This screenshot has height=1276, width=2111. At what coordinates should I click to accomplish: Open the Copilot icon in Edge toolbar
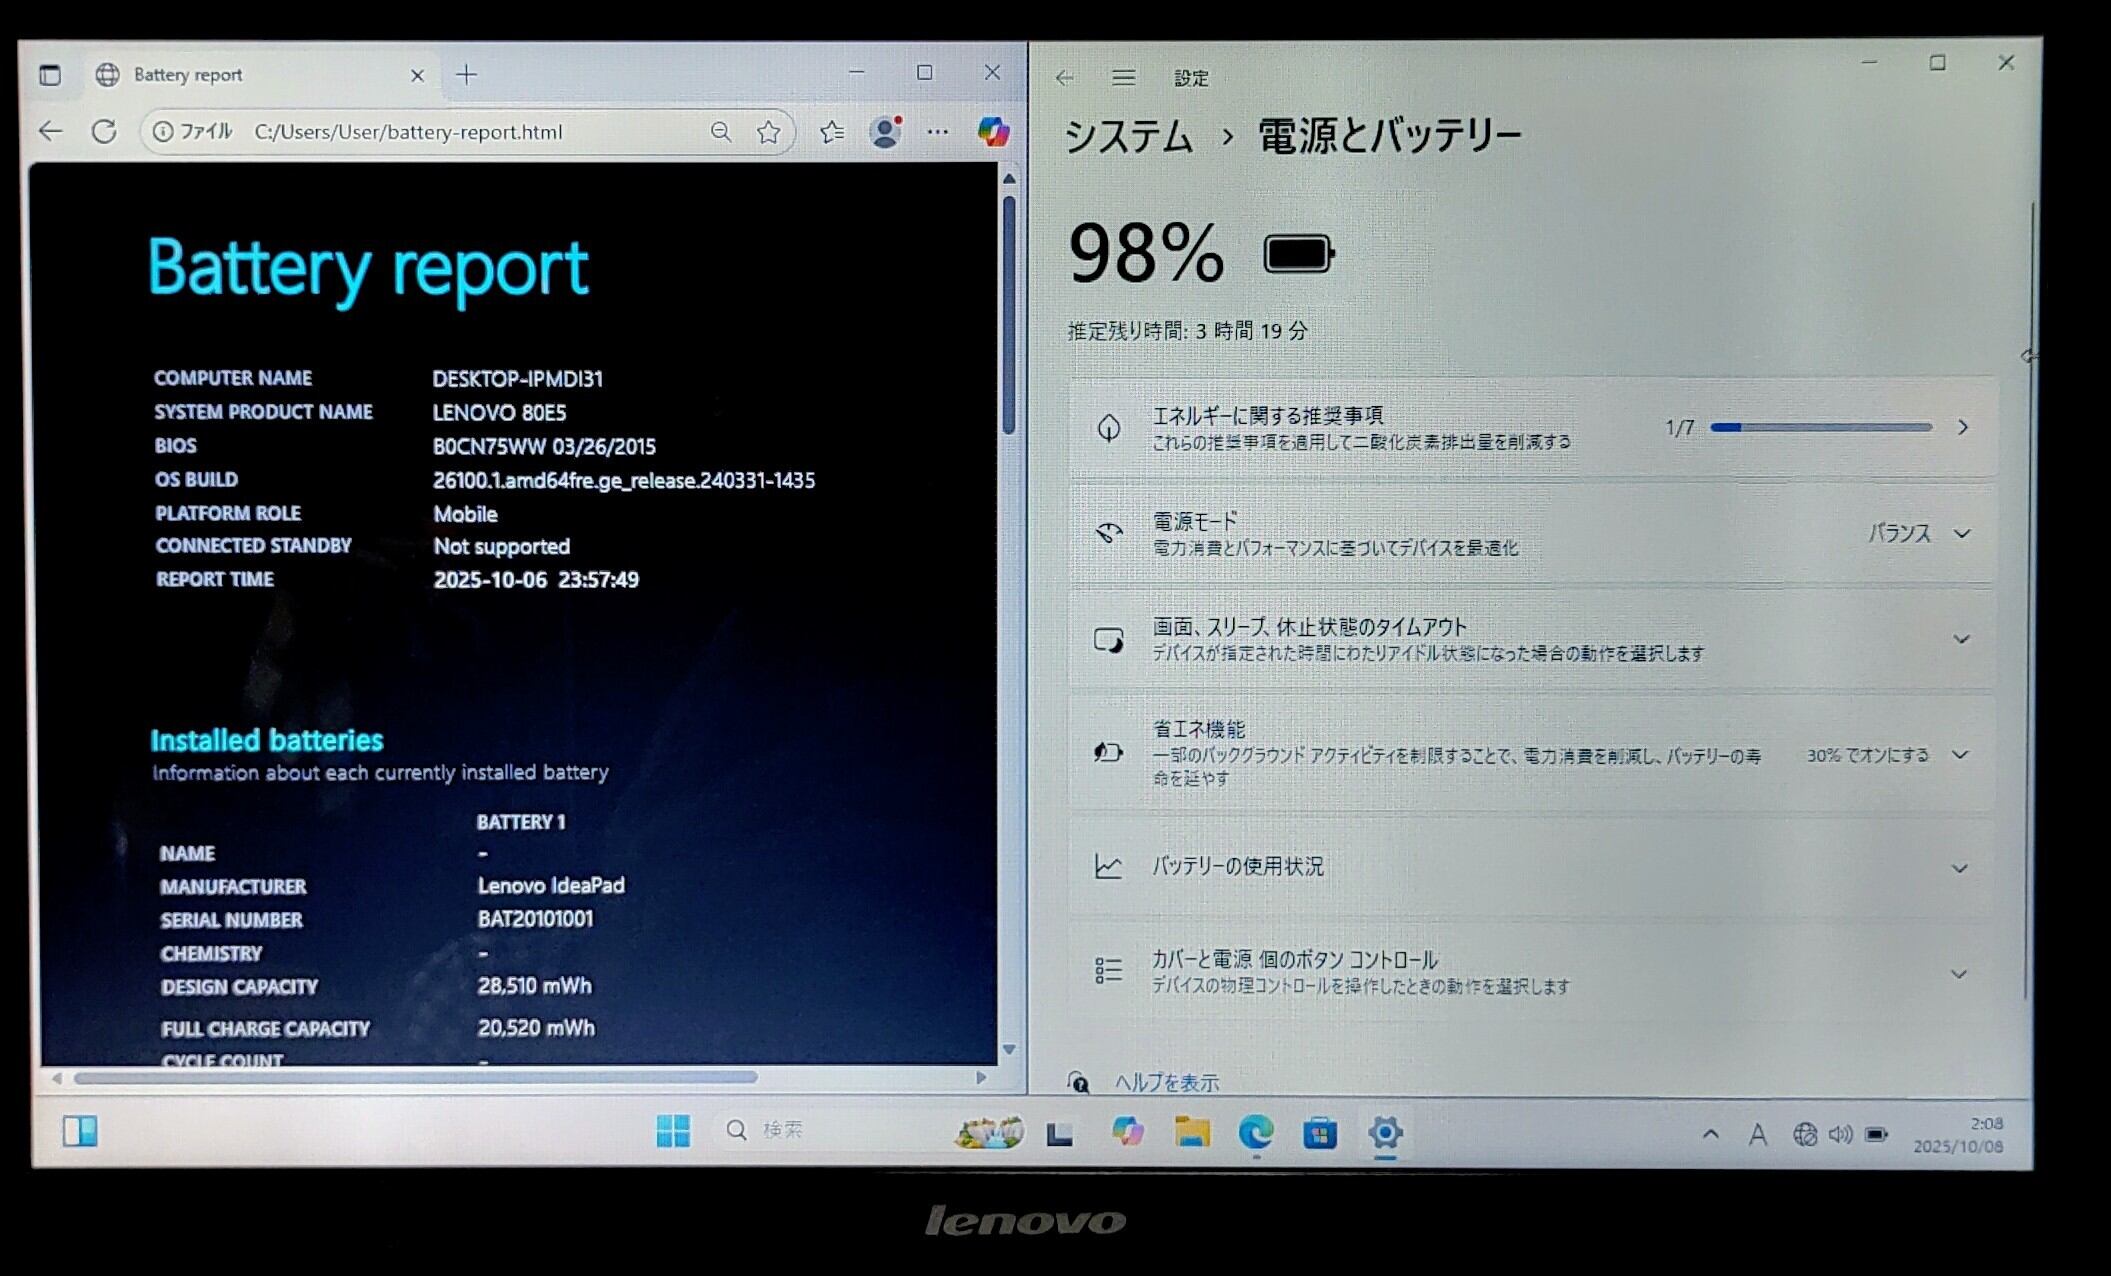coord(992,131)
